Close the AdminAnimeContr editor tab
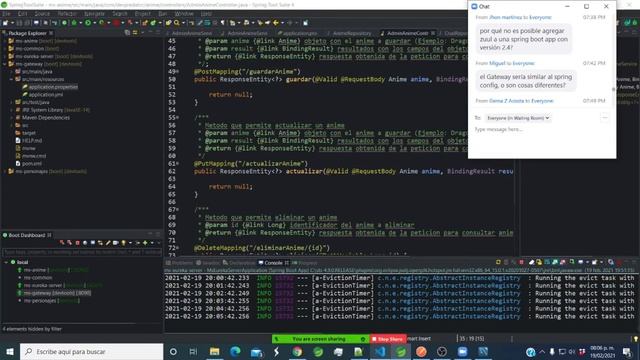The width and height of the screenshot is (640, 360). coord(433,33)
